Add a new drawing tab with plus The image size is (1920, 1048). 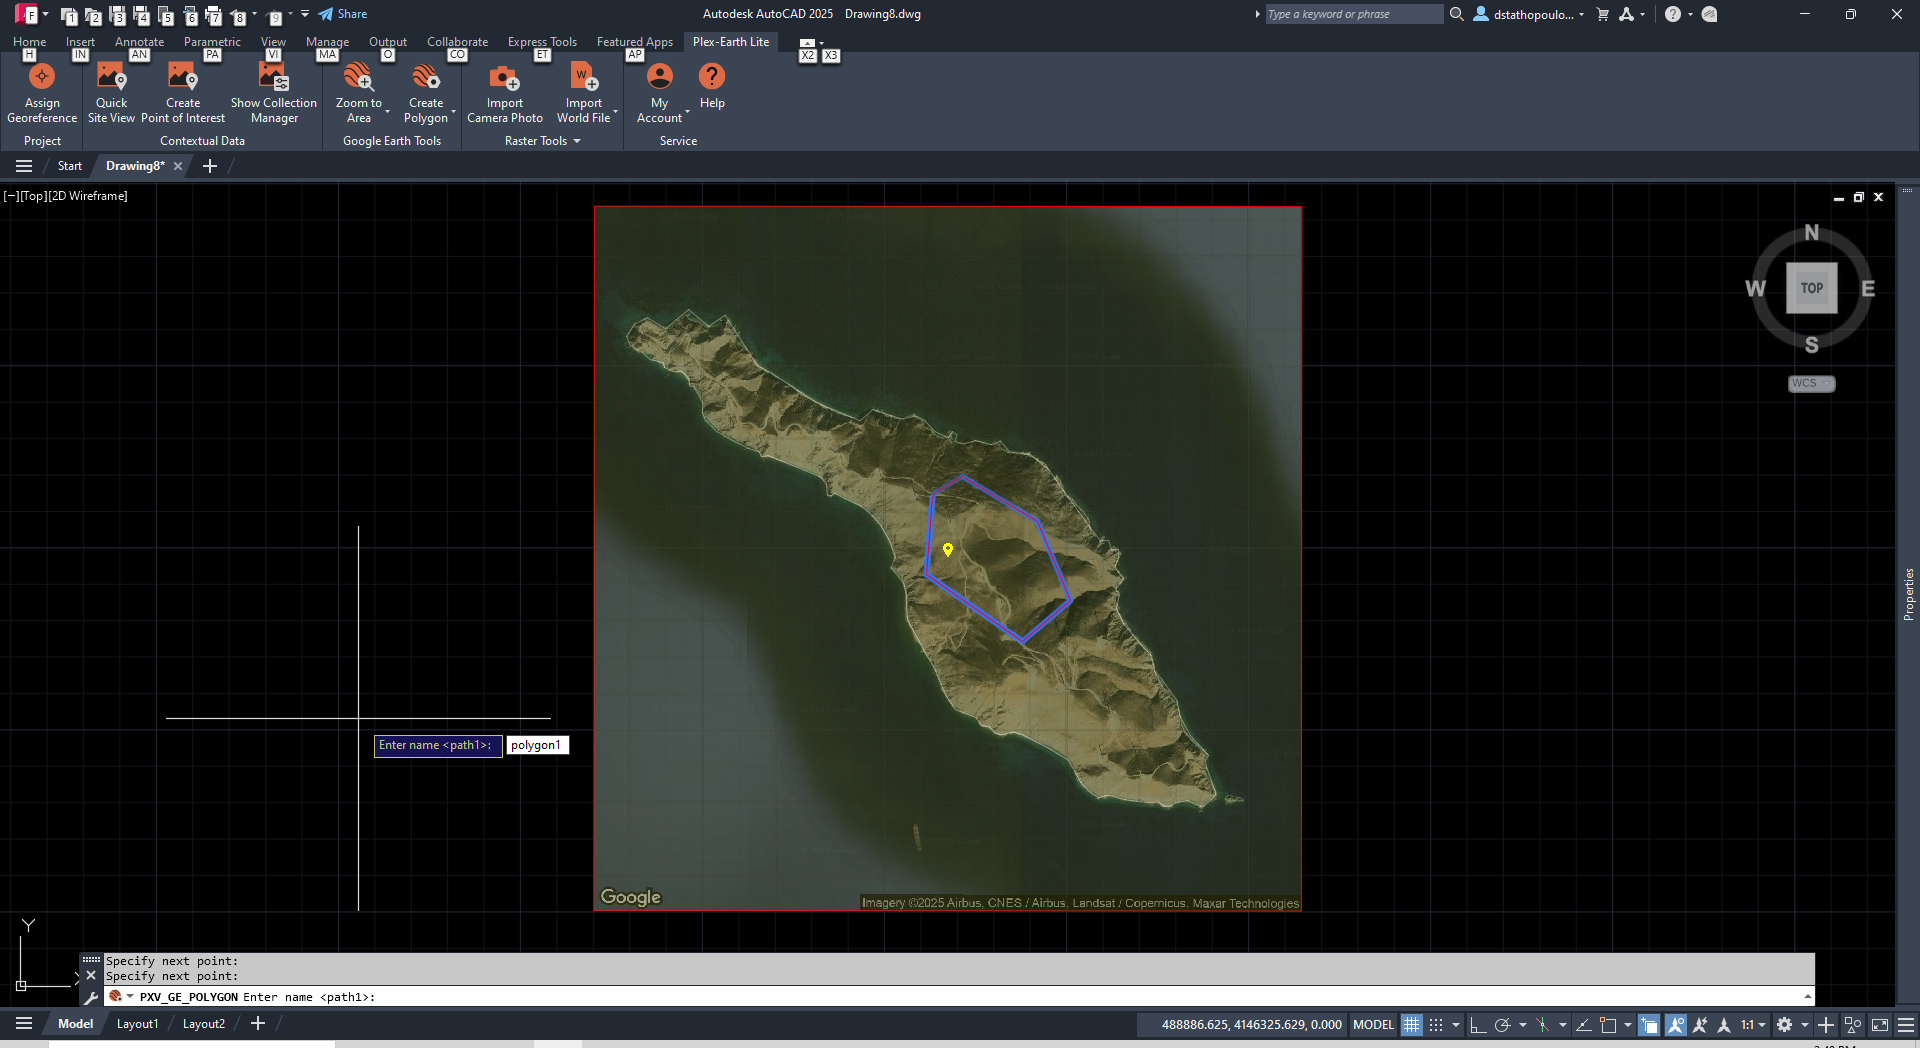click(x=210, y=166)
